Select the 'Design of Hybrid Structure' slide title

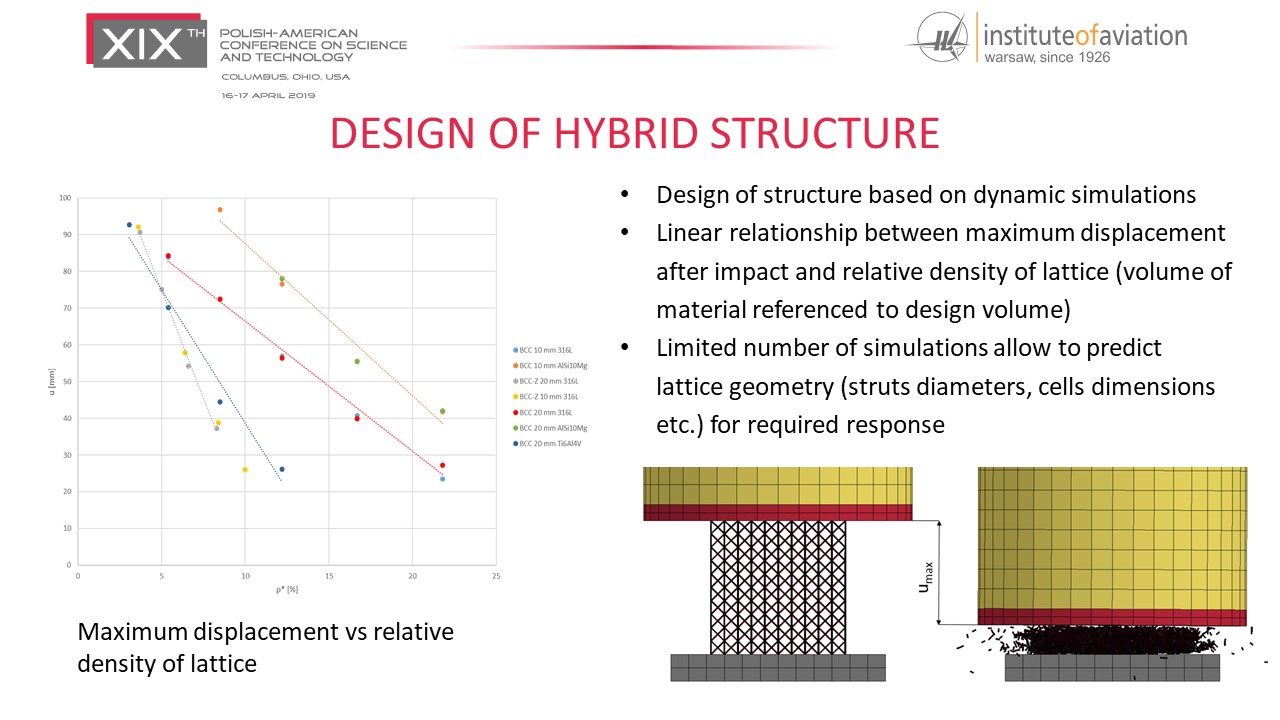point(635,134)
